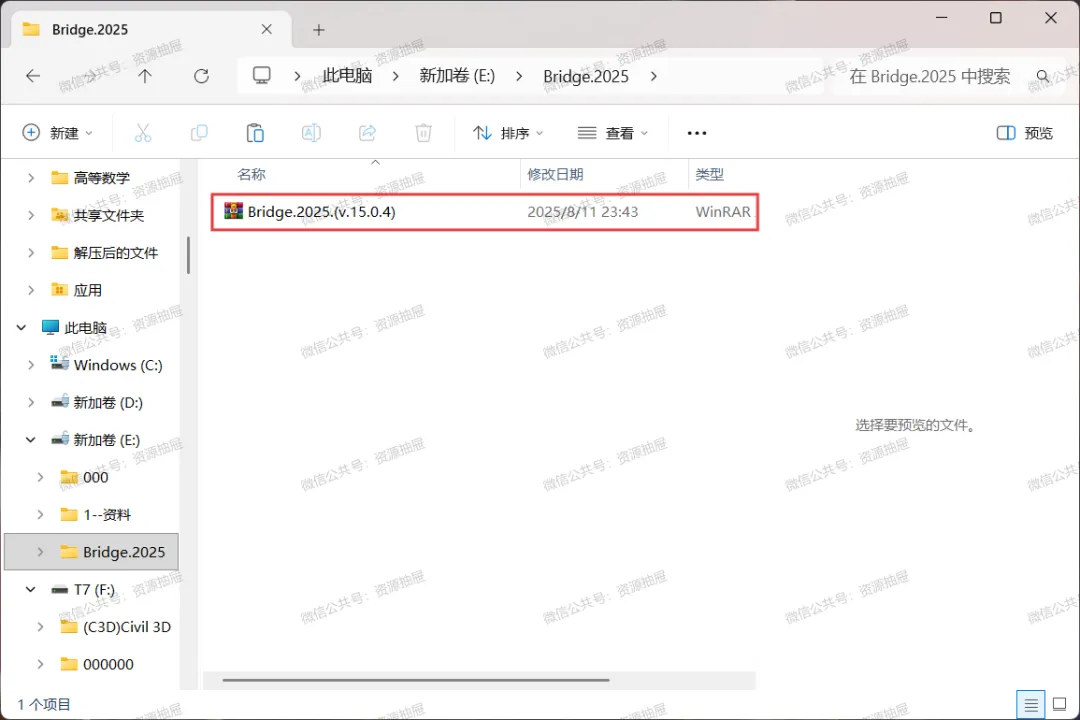Share the selected item
This screenshot has width=1080, height=720.
[368, 133]
